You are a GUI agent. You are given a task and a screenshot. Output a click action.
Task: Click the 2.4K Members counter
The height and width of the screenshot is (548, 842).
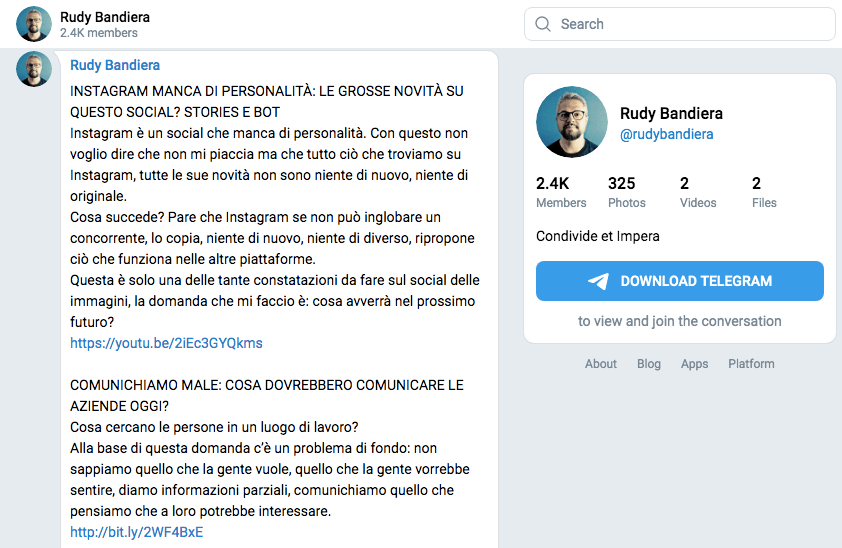click(x=561, y=192)
